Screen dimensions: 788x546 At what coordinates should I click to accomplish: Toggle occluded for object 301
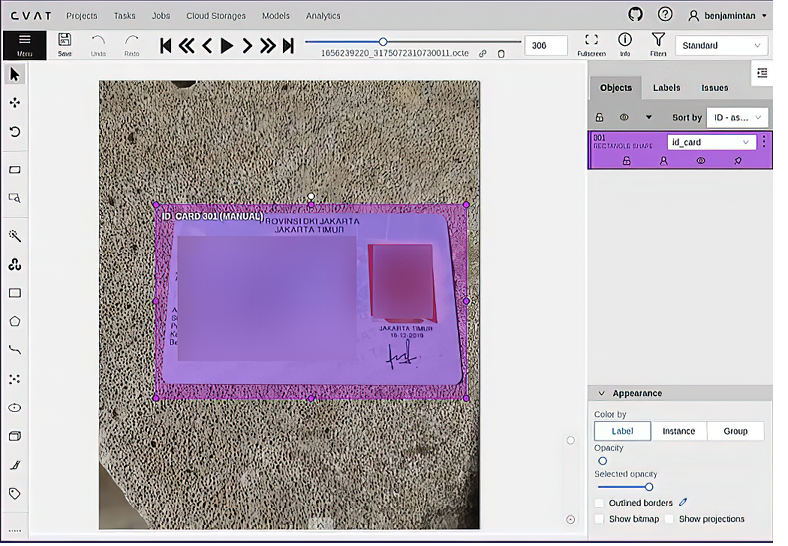tap(663, 161)
